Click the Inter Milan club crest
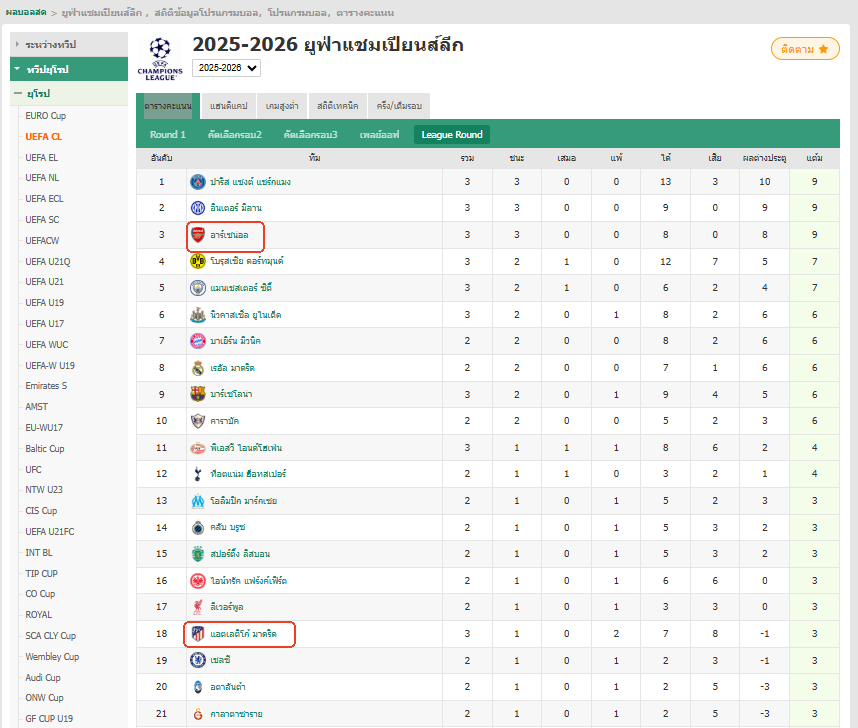 [197, 208]
